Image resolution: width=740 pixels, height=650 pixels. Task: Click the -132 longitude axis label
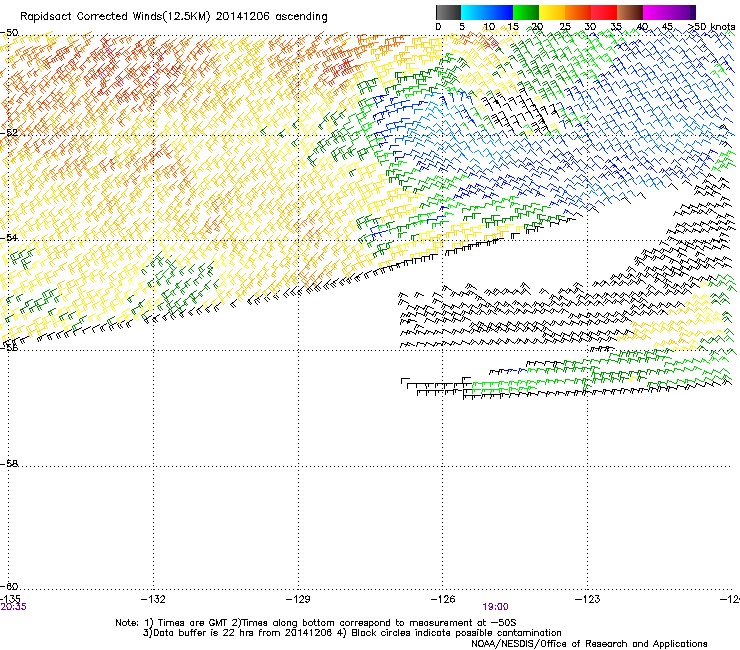point(153,599)
